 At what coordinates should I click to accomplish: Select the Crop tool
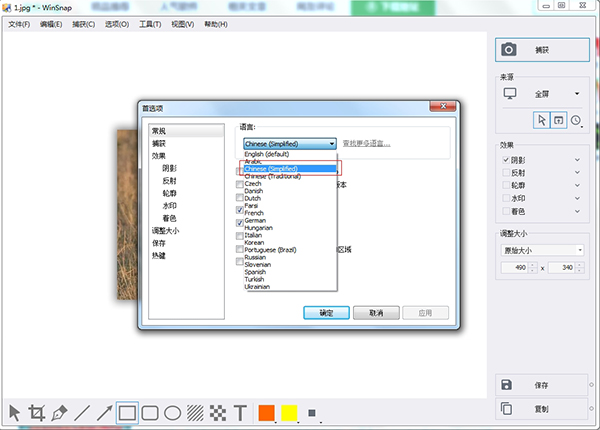[x=37, y=413]
